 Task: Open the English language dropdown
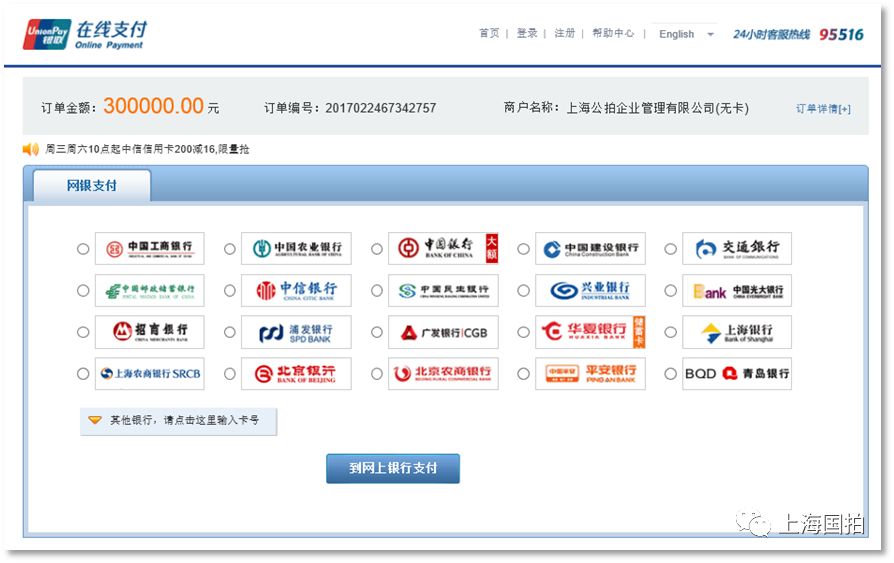tap(685, 34)
